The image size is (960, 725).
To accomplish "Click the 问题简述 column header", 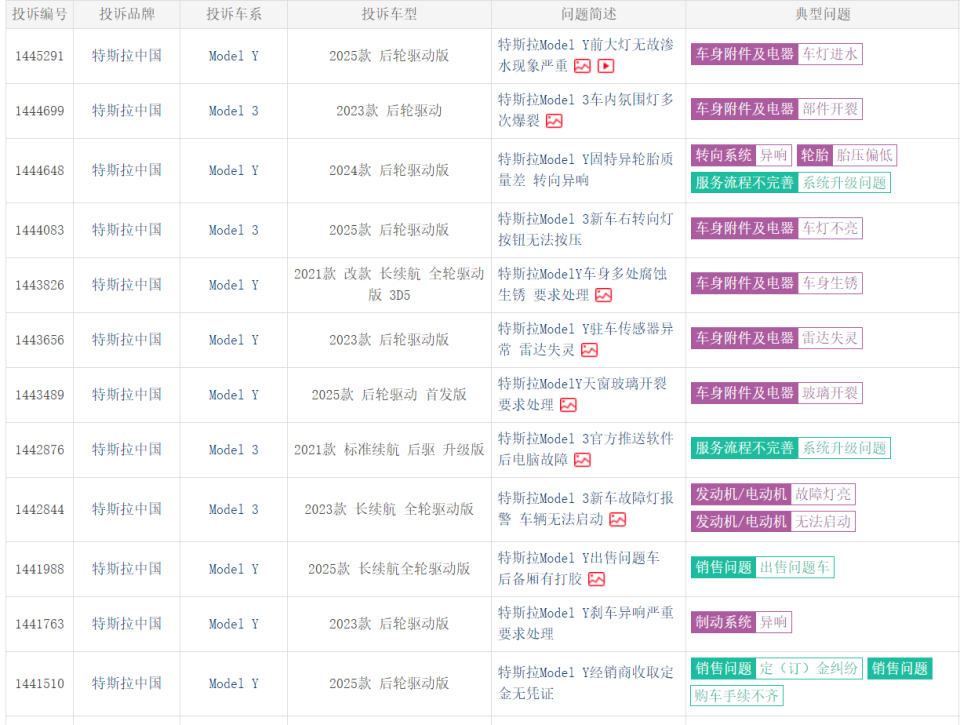I will 588,14.
